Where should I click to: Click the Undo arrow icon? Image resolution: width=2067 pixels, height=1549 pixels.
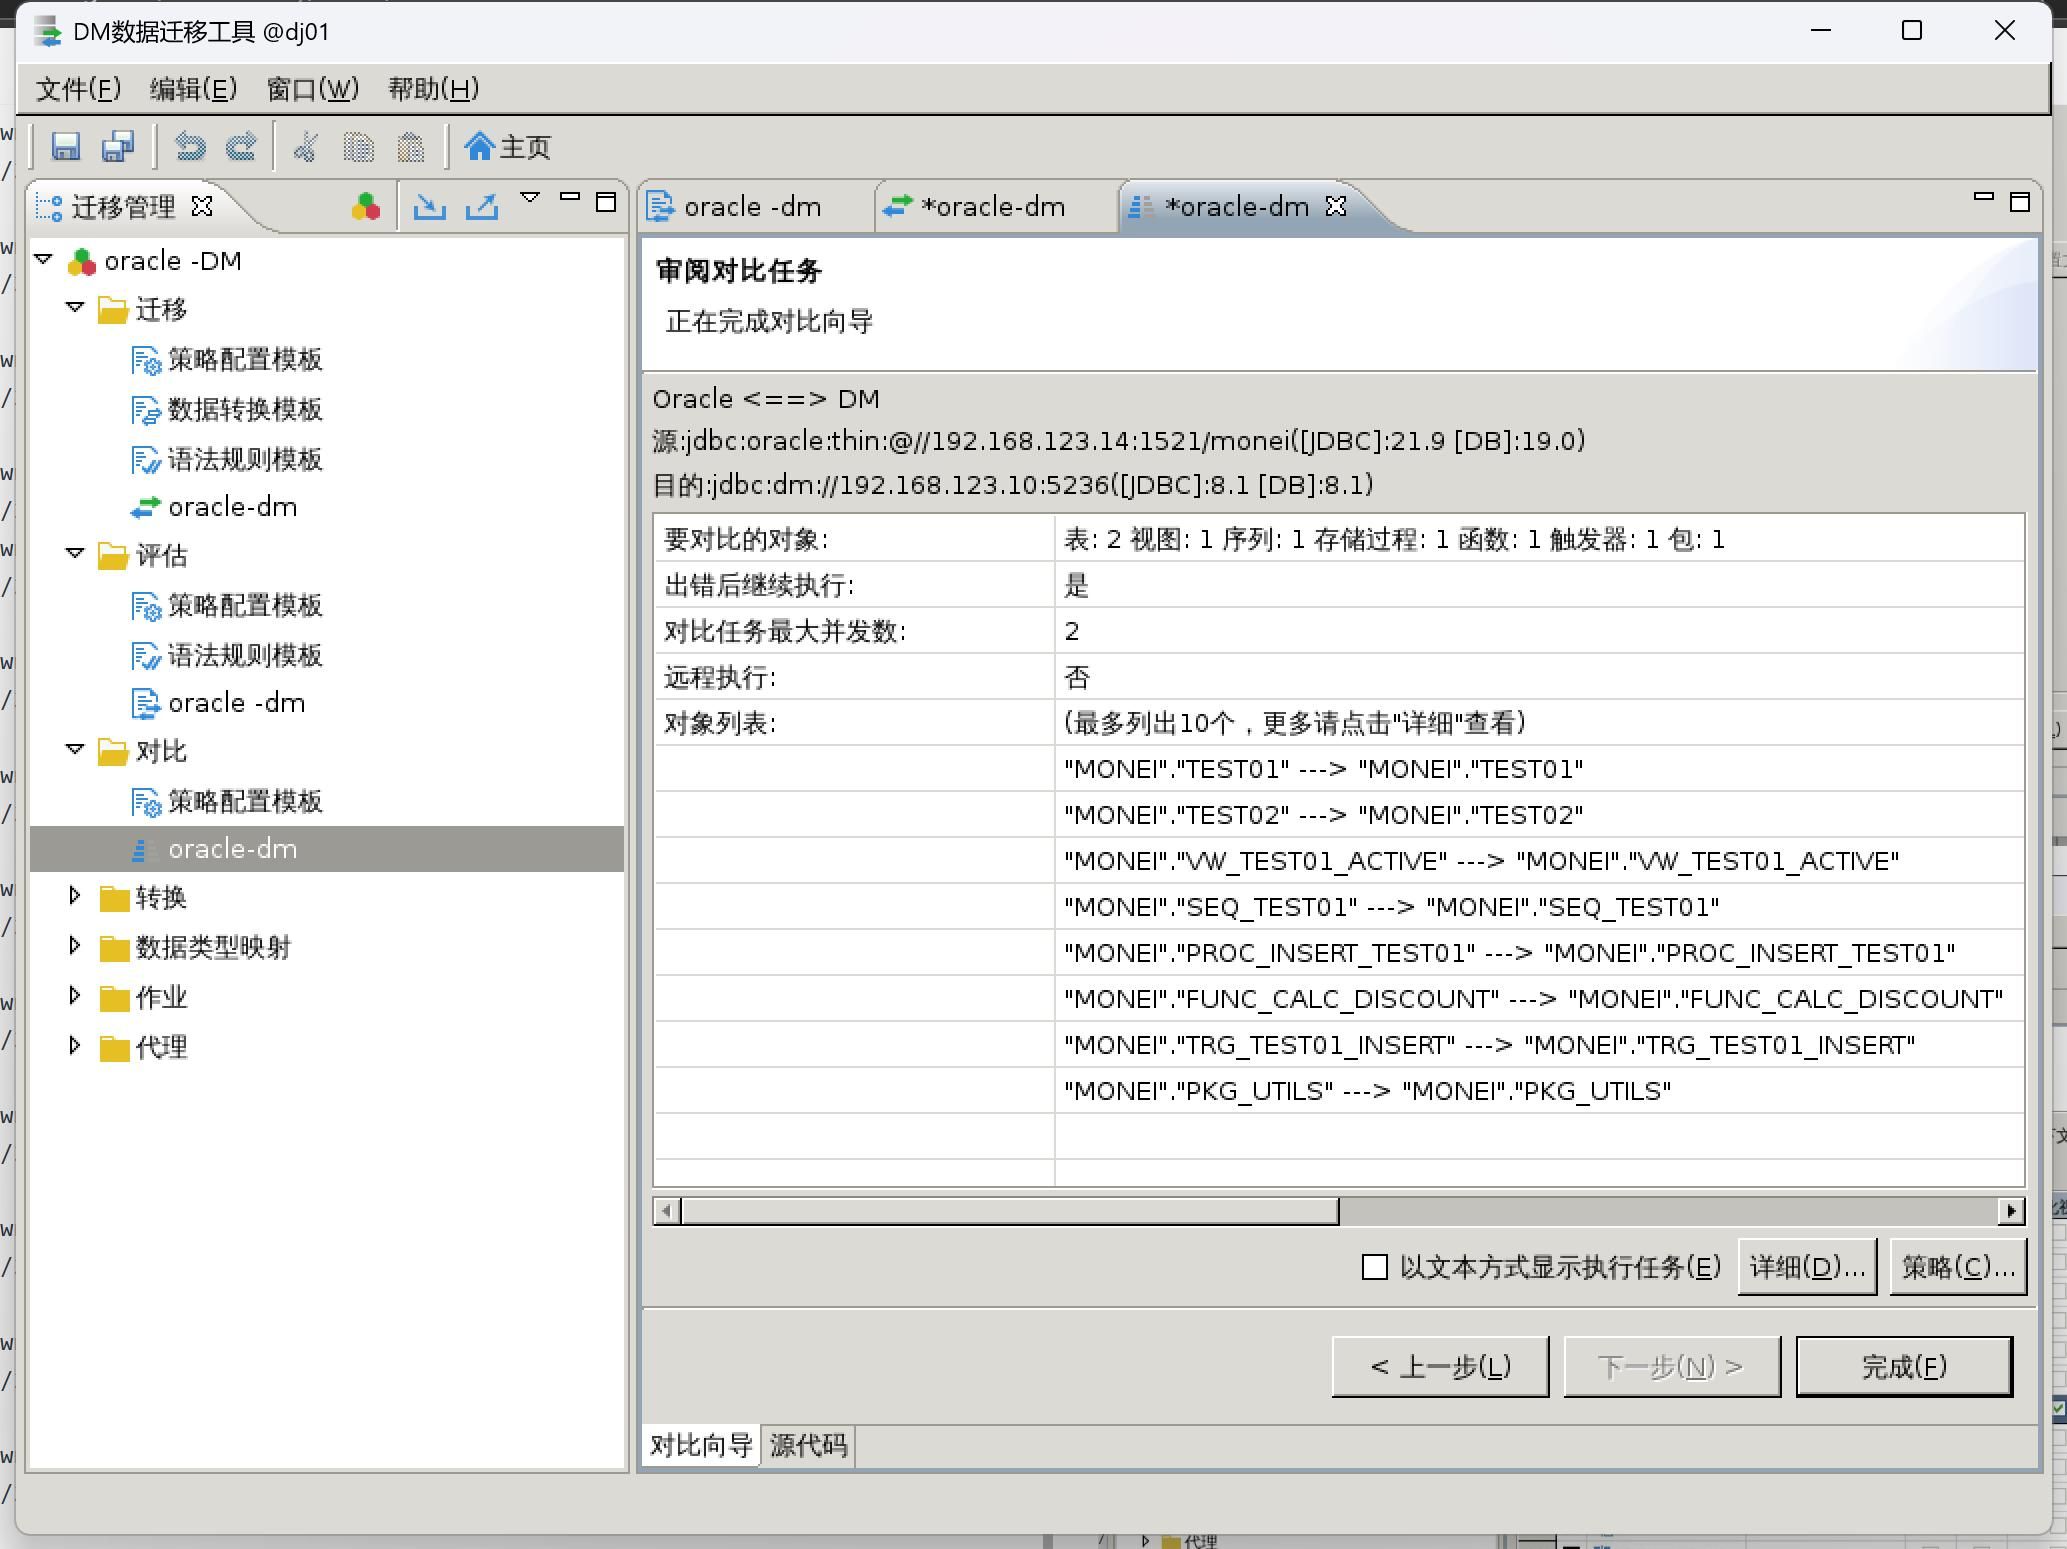click(190, 147)
